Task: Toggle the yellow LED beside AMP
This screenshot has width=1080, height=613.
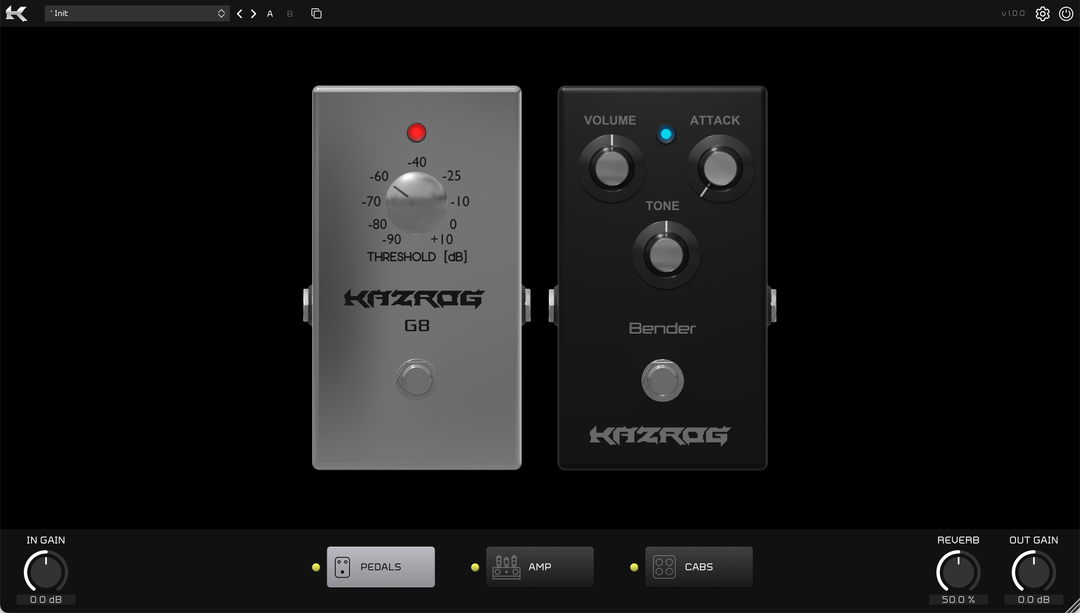Action: pos(475,567)
